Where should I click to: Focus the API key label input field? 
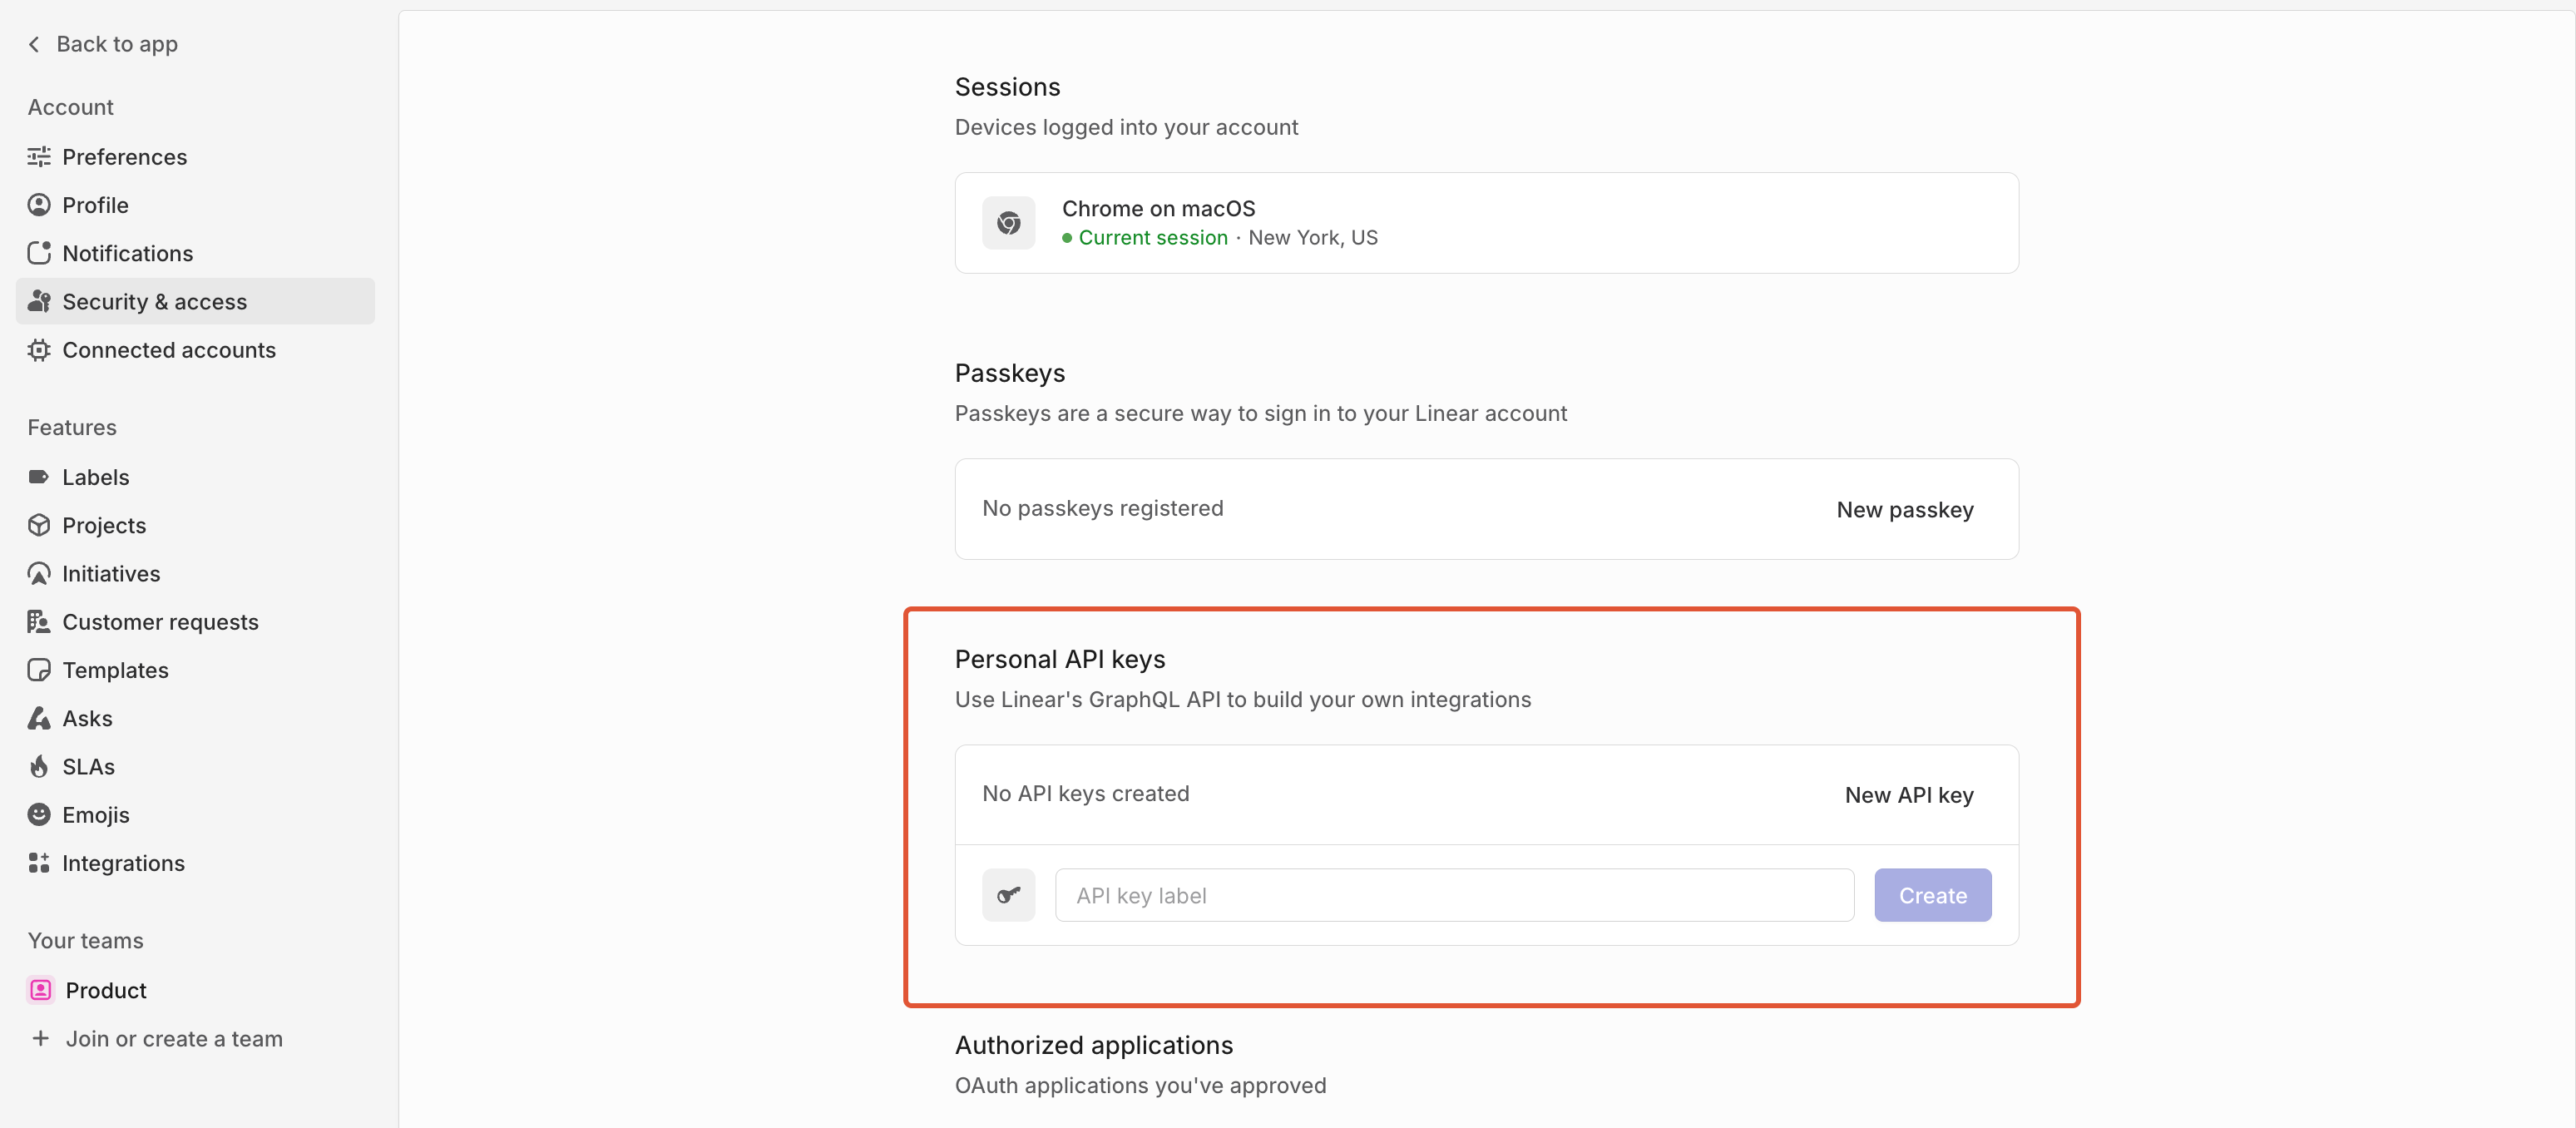1454,895
